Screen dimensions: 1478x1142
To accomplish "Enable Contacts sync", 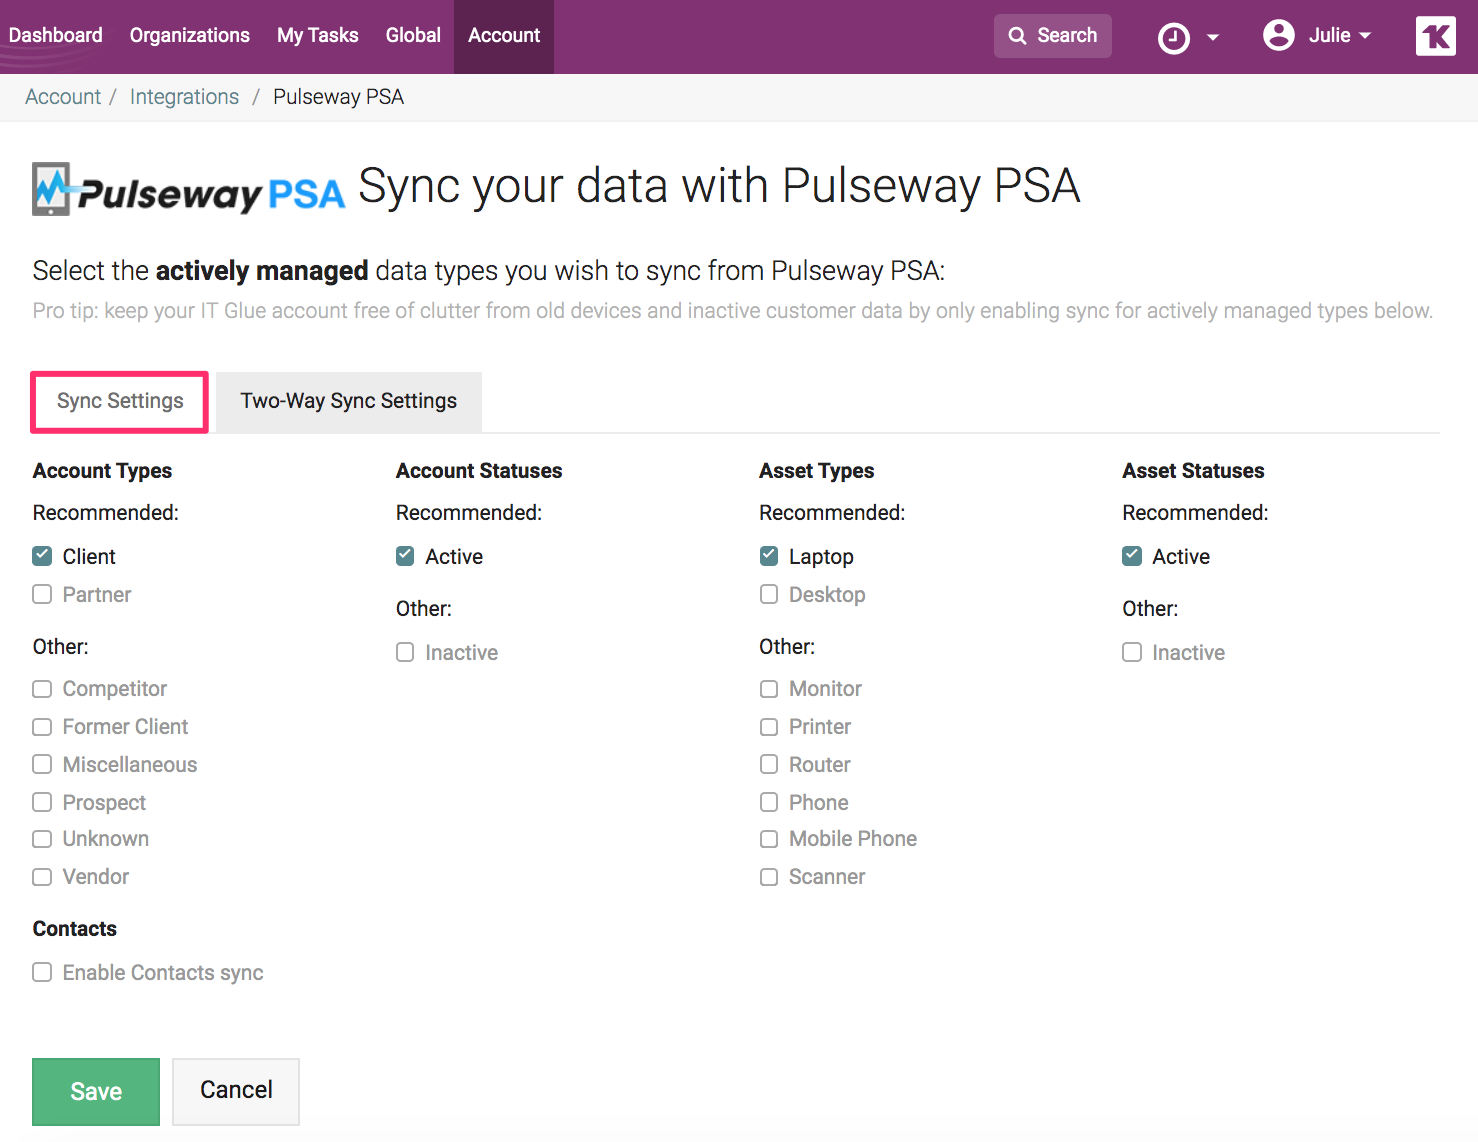I will pos(41,971).
